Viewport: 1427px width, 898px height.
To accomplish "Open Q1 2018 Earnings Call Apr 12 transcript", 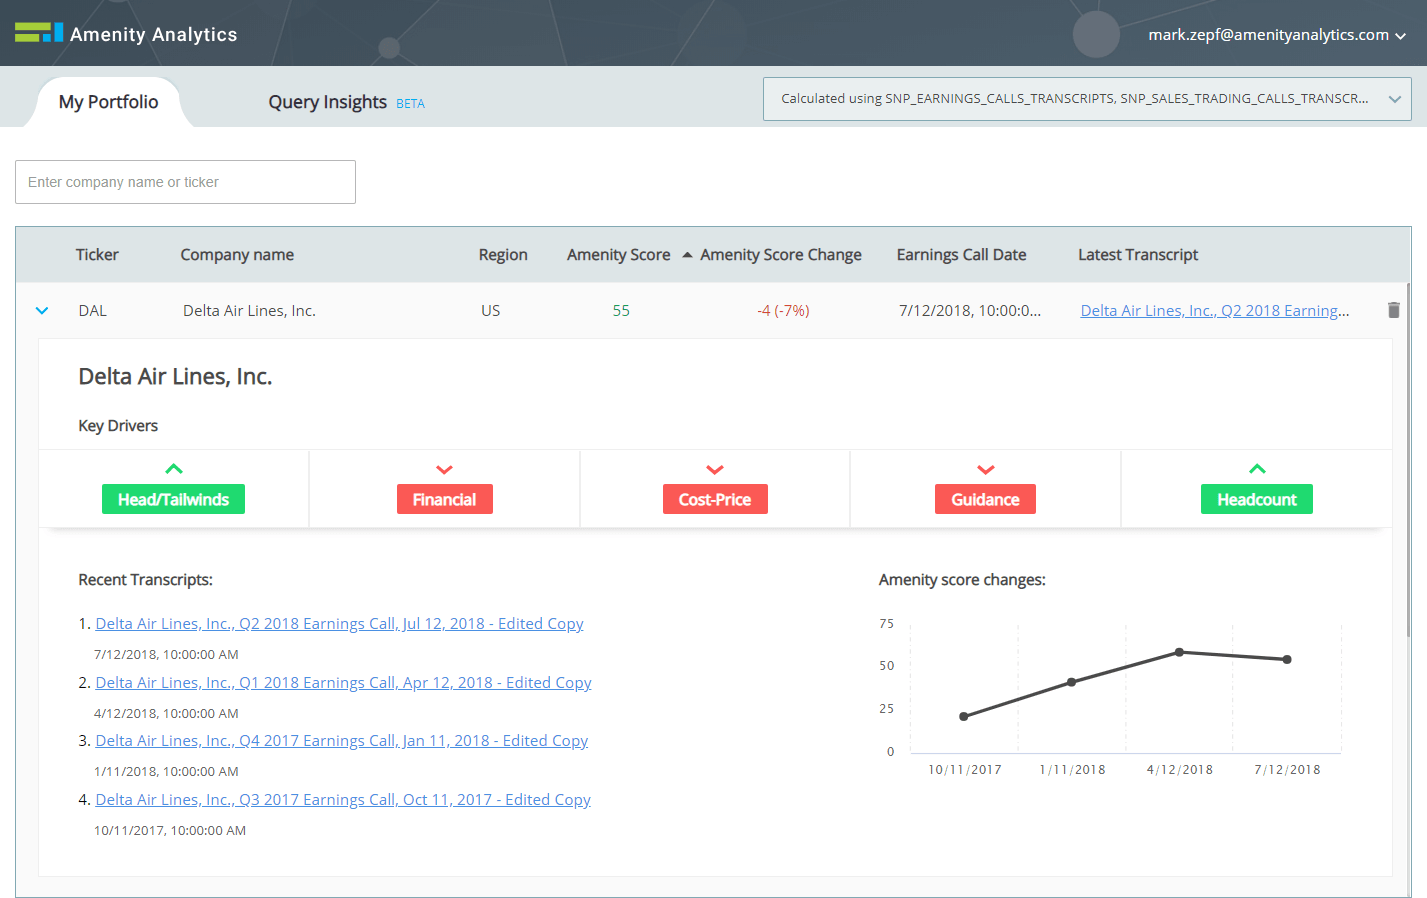I will (x=343, y=683).
